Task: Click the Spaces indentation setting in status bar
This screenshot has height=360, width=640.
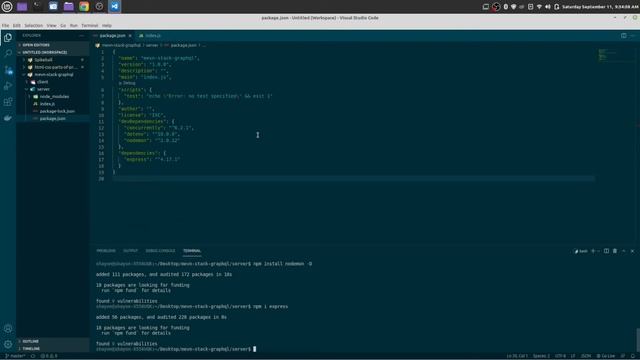Action: [541, 356]
